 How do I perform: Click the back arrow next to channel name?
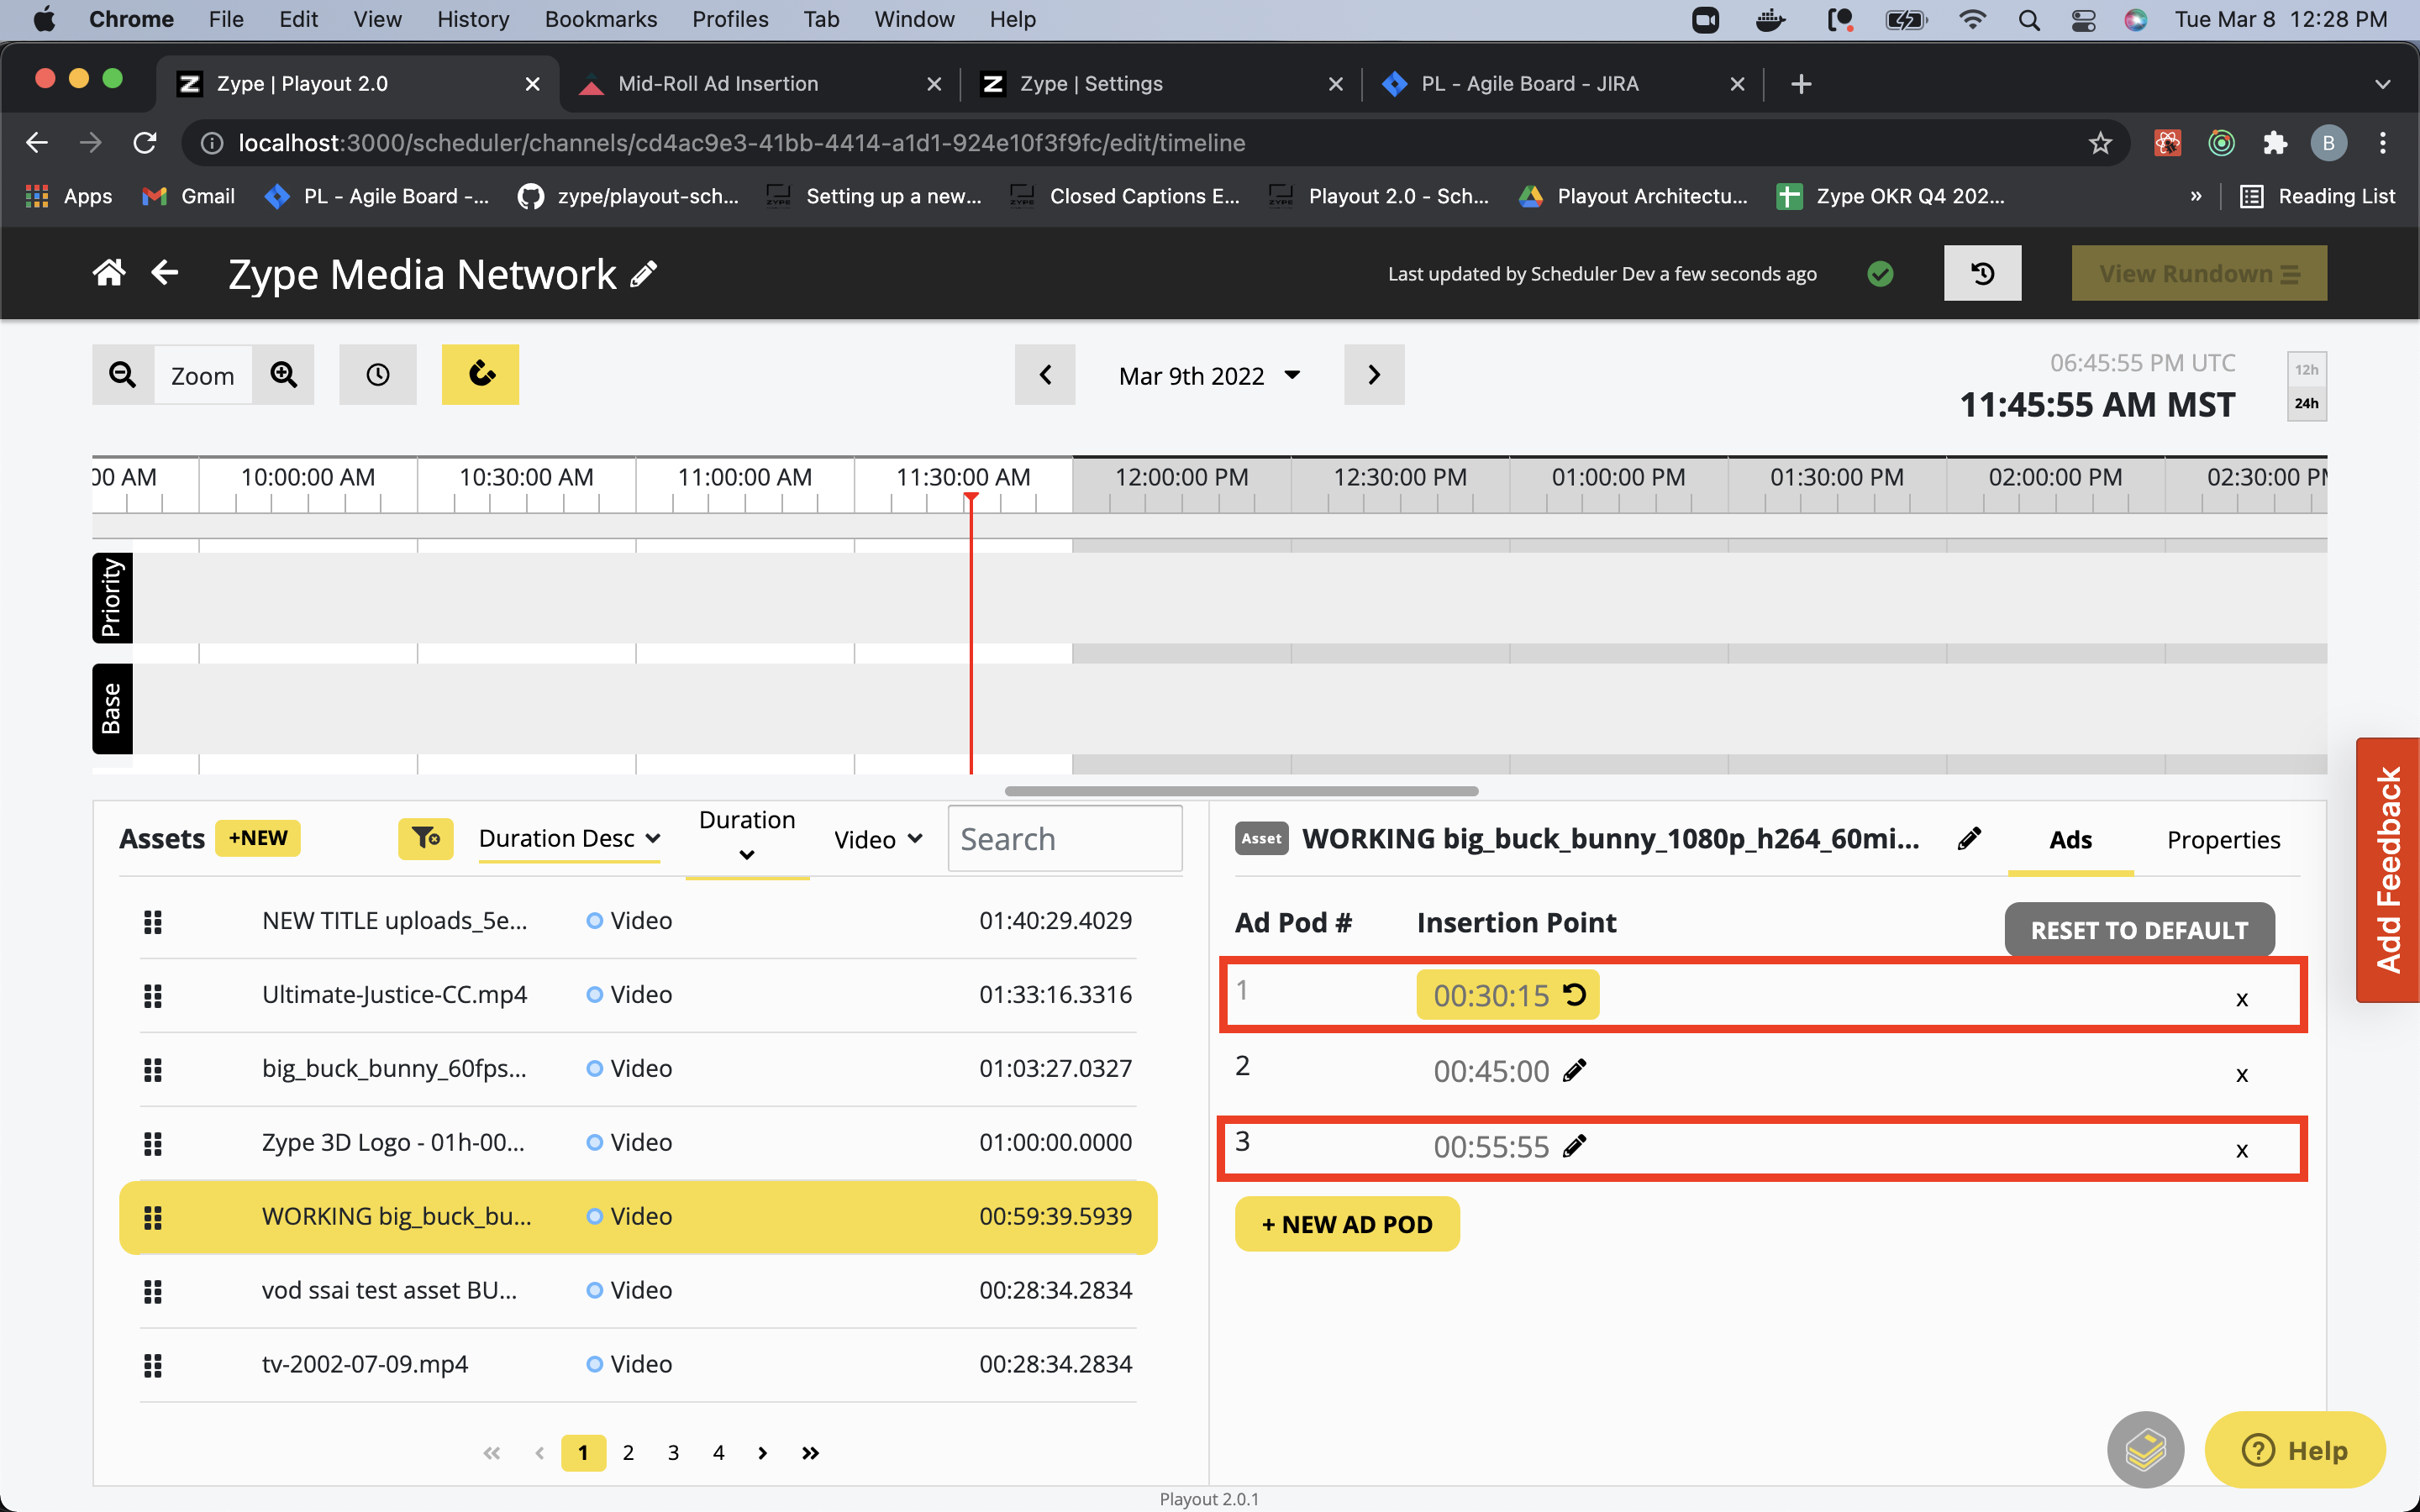[165, 273]
